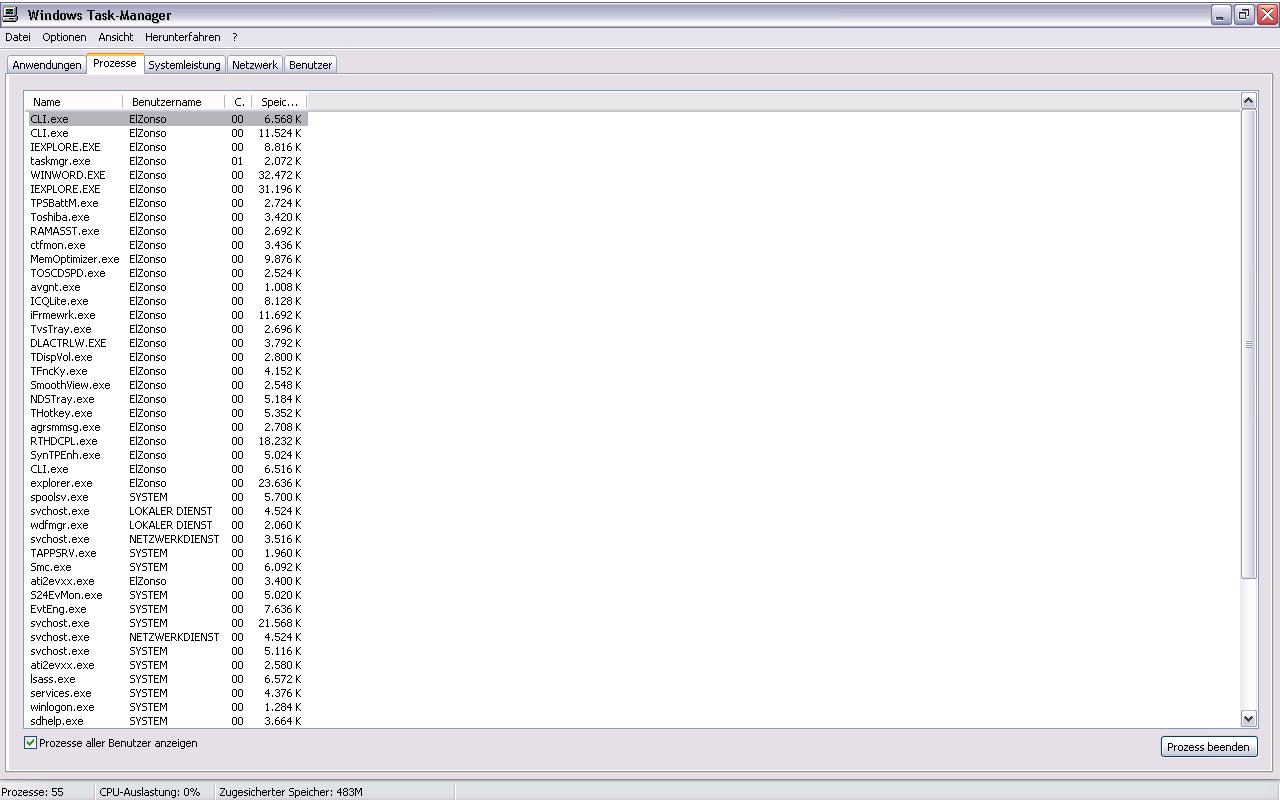Click the scrollbar up arrow
The width and height of the screenshot is (1280, 800).
click(1248, 100)
